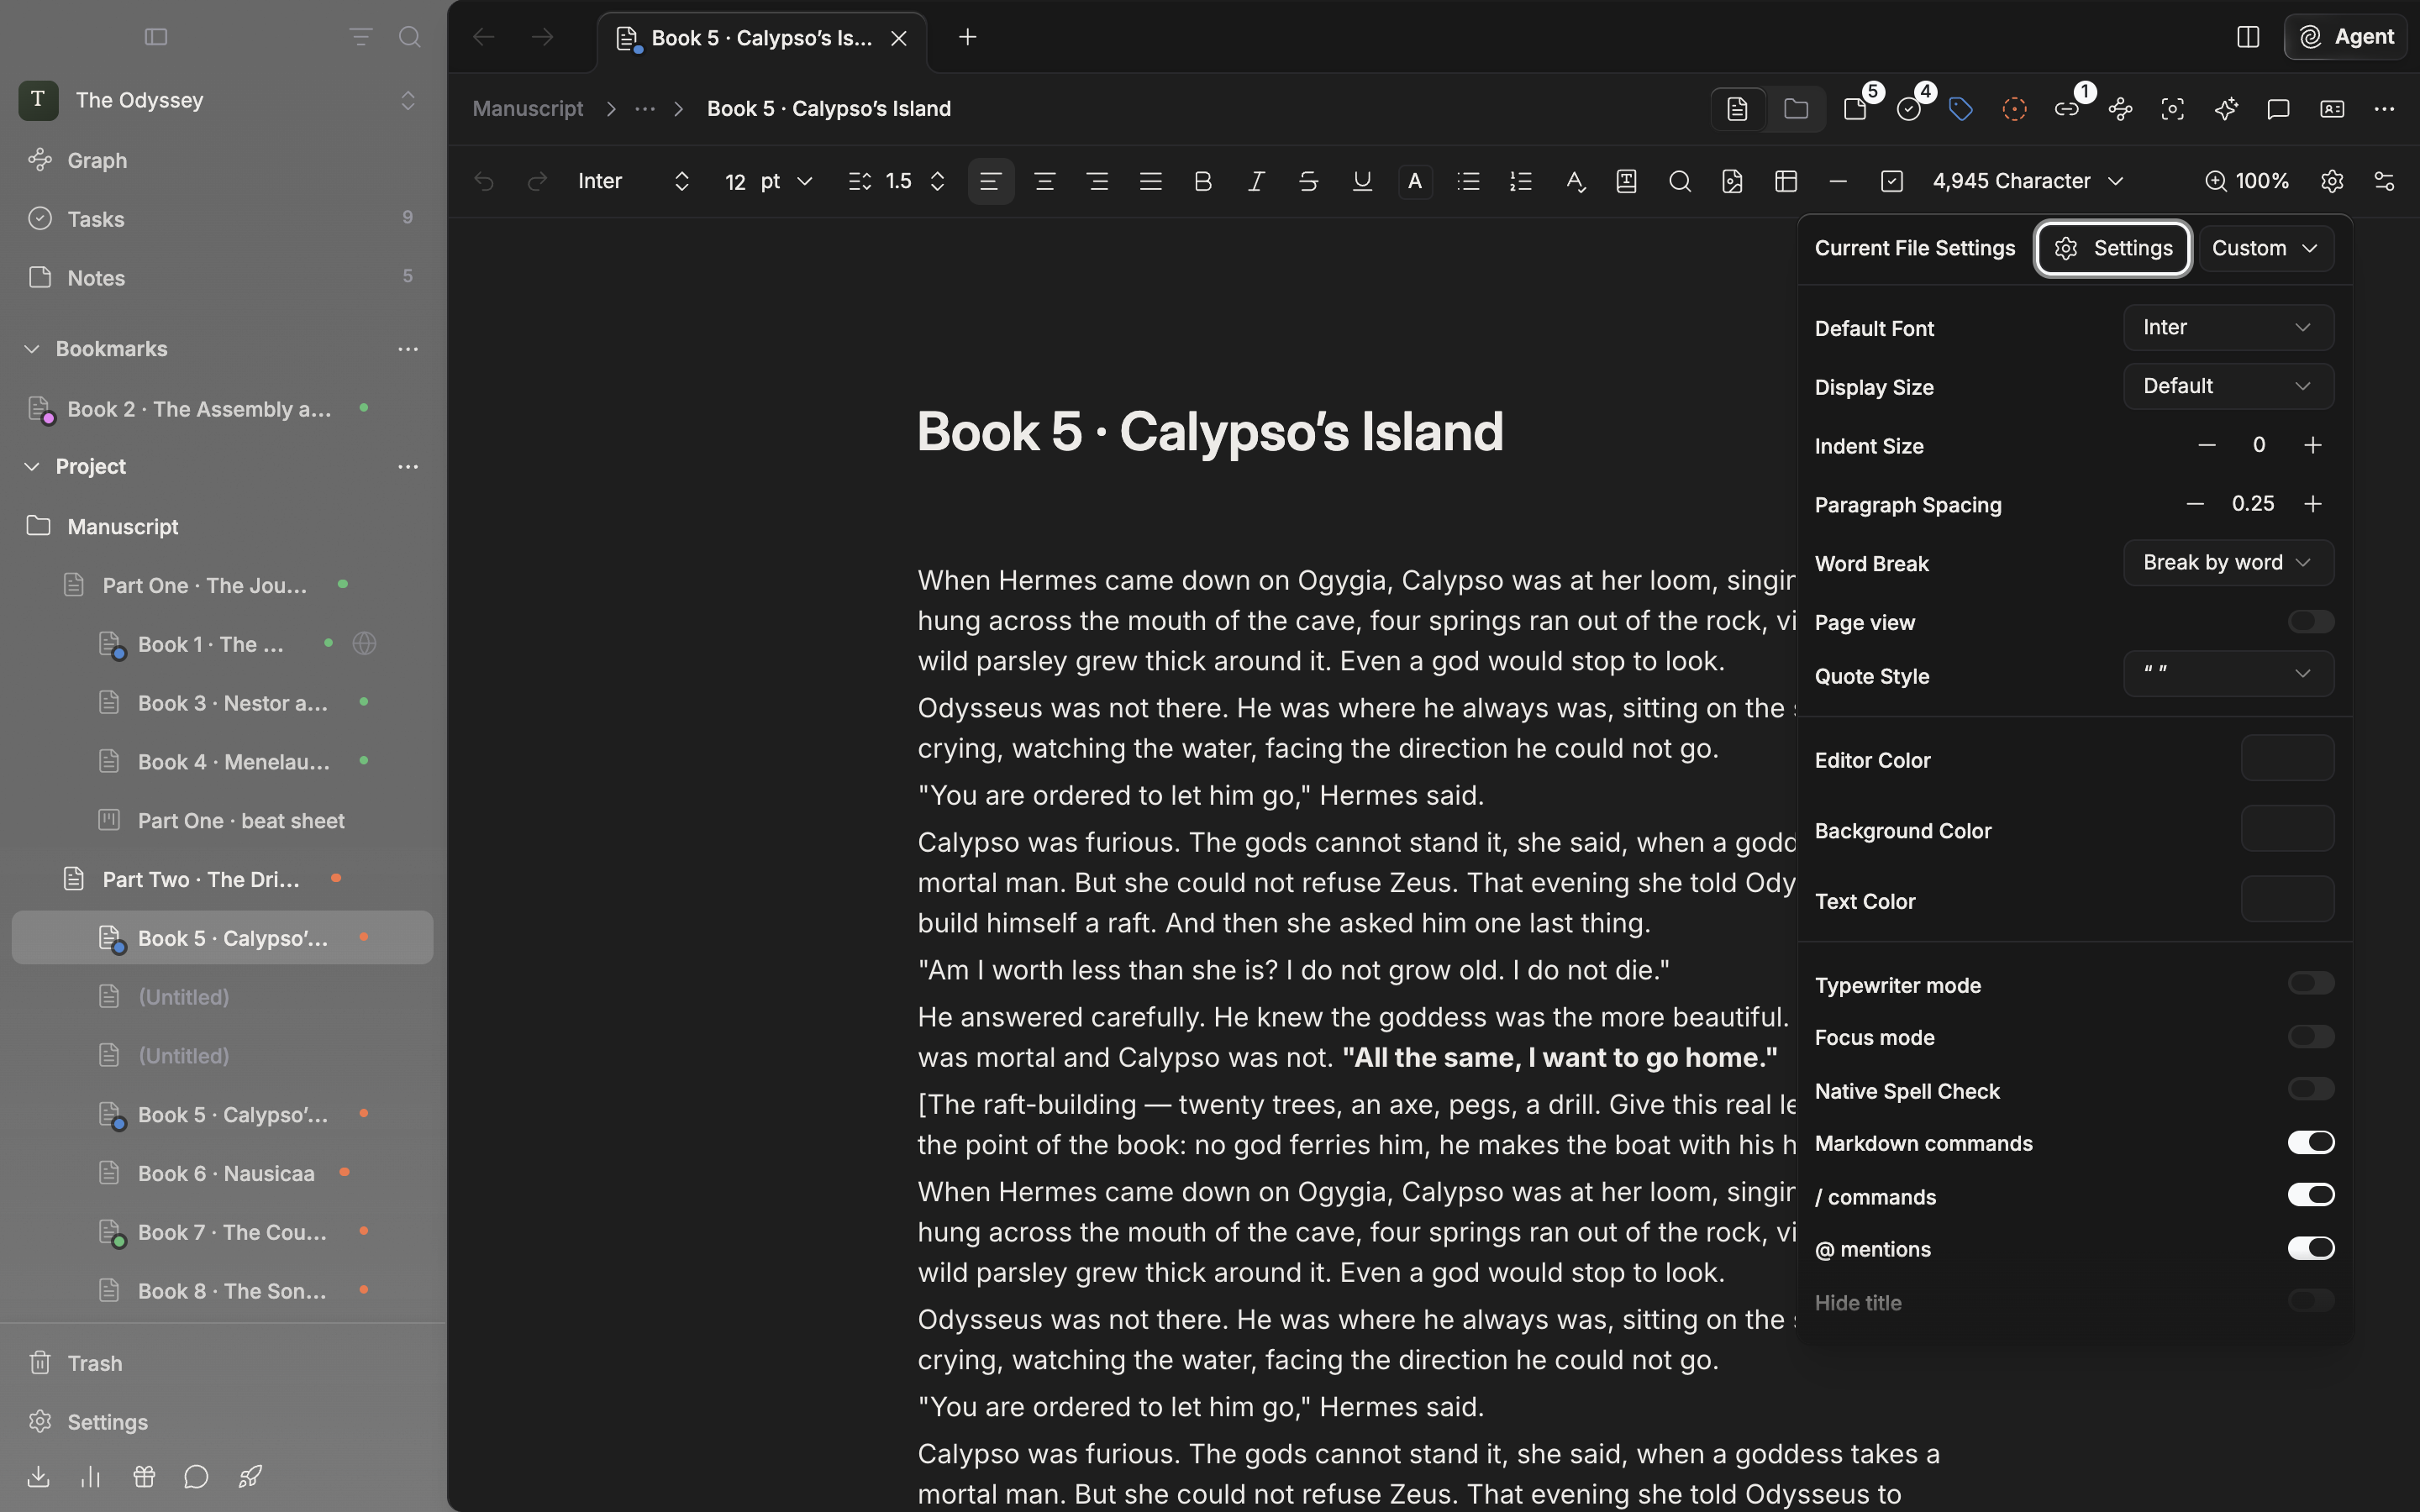
Task: Apply italic formatting
Action: [x=1256, y=181]
